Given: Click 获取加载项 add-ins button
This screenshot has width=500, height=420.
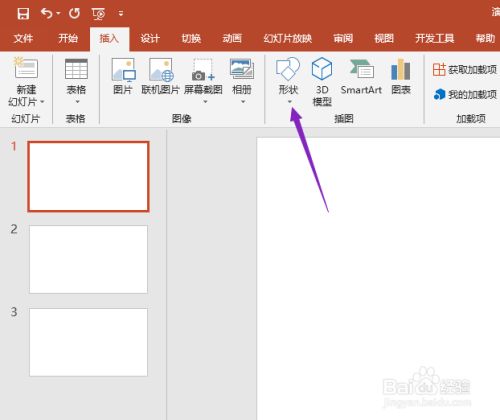Looking at the screenshot, I should tap(465, 70).
